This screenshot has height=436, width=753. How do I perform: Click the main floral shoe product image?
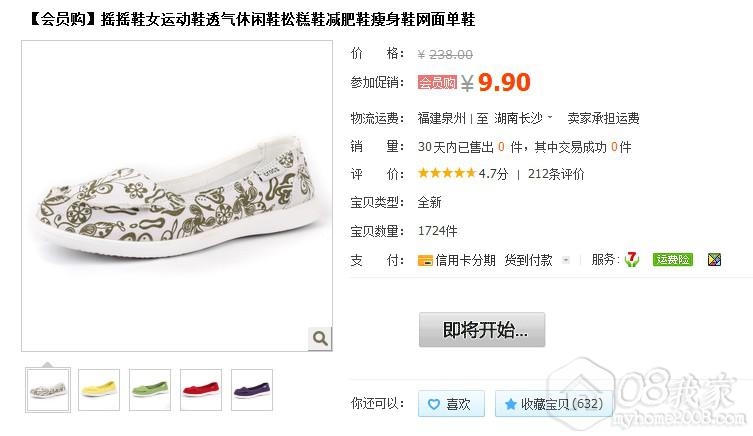coord(177,196)
